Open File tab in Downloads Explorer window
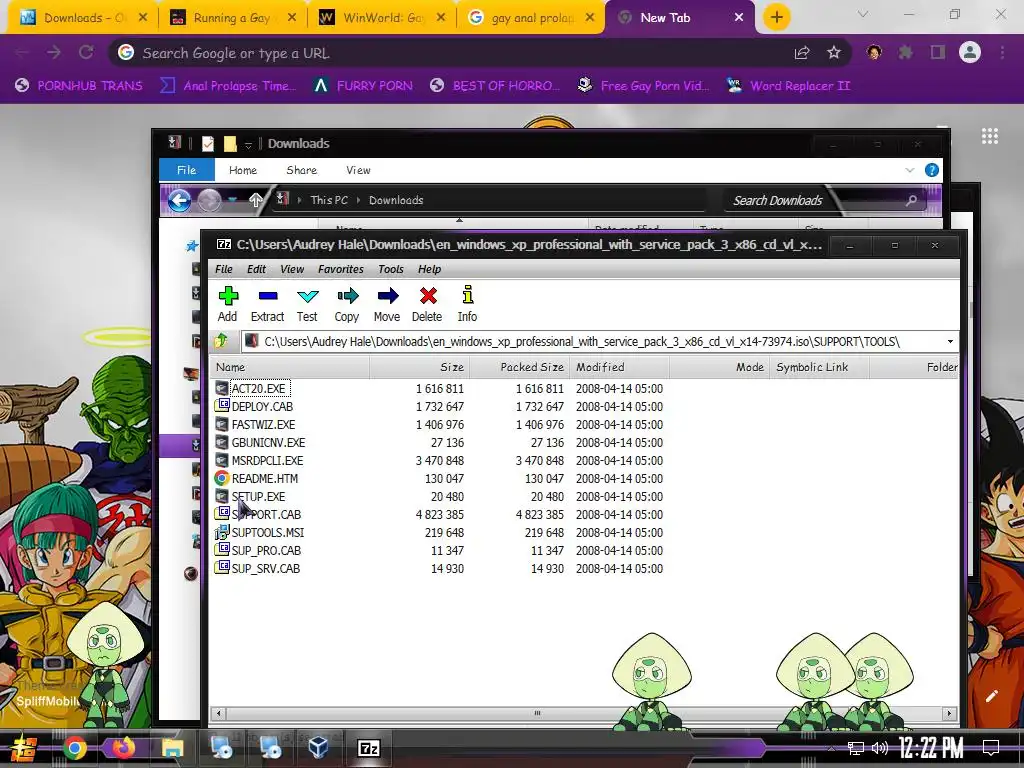This screenshot has height=768, width=1024. (x=187, y=170)
